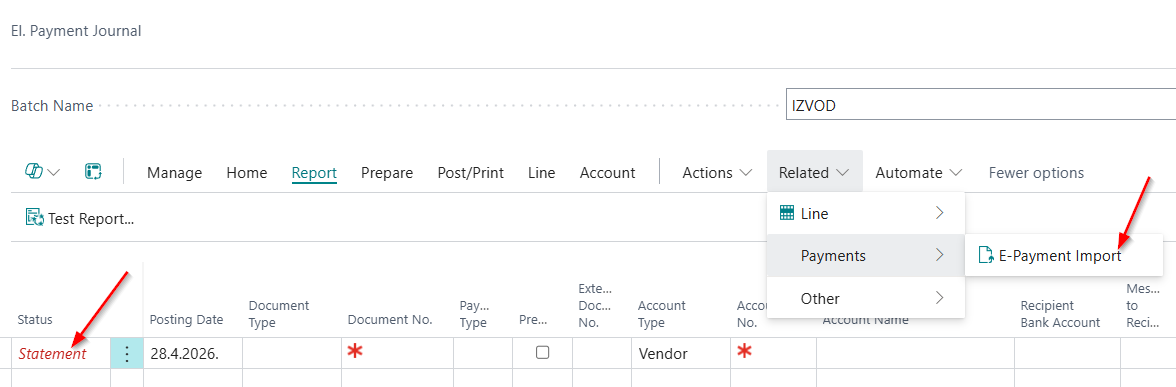
Task: Click the Recipient Bank Account column header
Action: coord(1060,314)
